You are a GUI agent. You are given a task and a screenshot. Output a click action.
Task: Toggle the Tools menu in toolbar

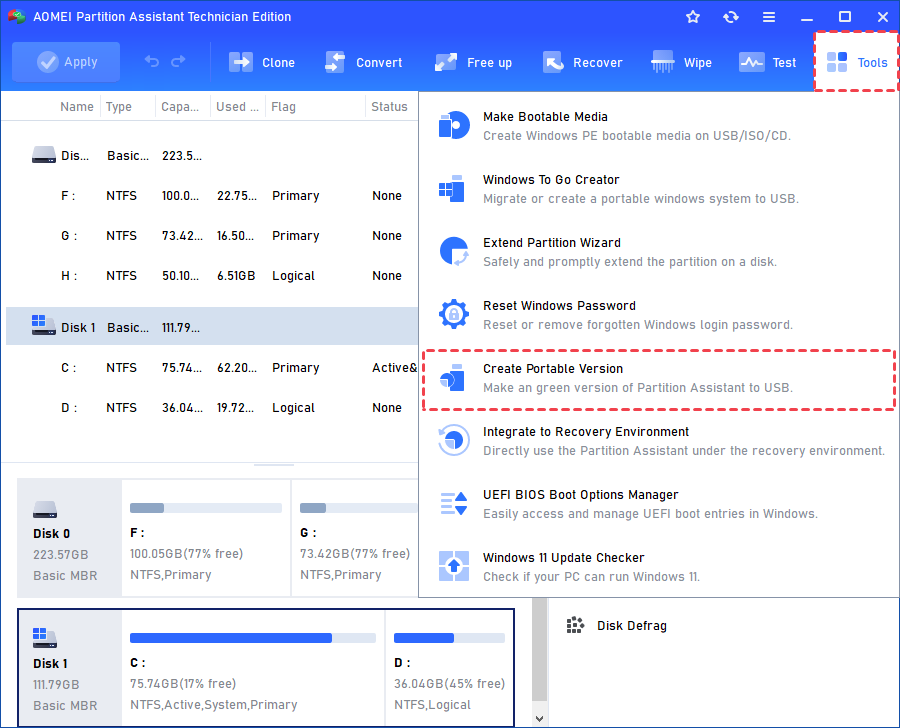856,62
